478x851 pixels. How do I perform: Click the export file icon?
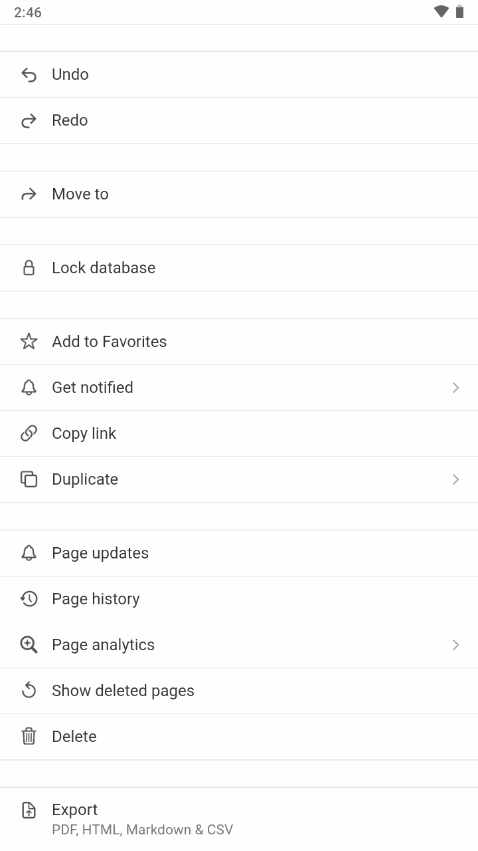point(29,810)
